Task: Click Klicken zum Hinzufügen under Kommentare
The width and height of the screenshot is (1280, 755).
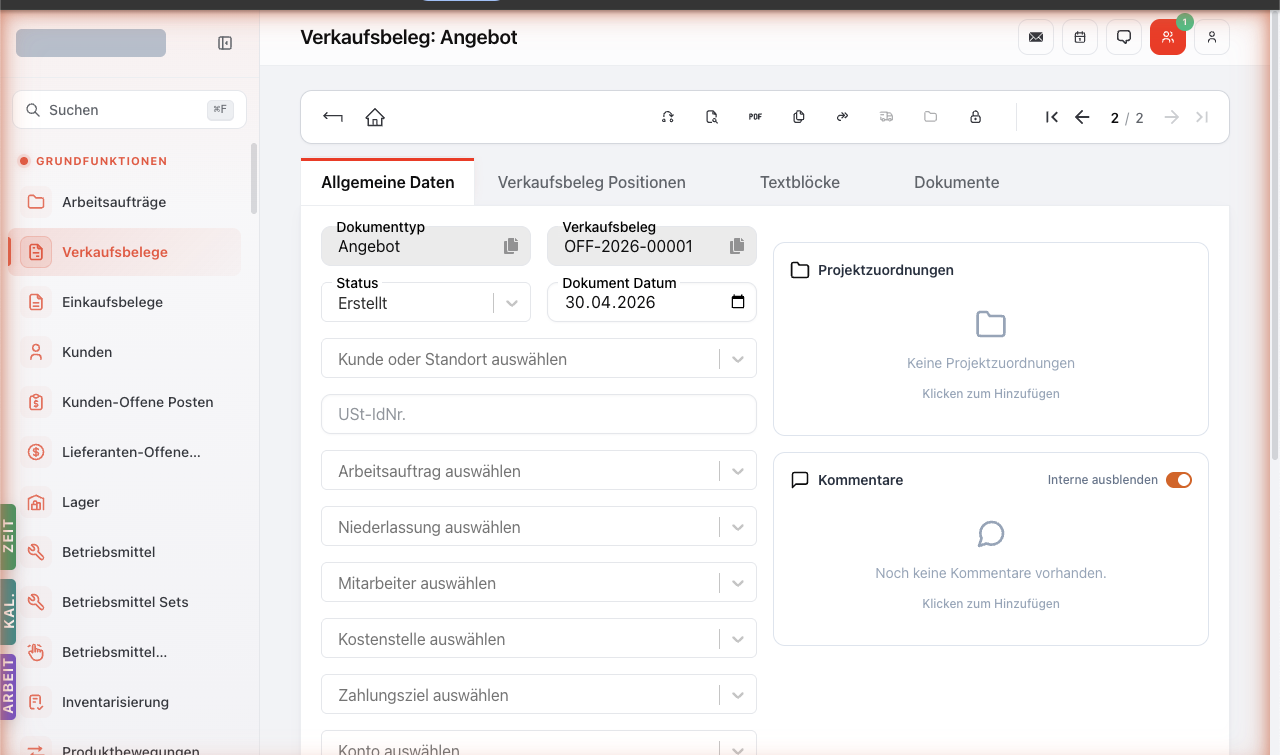Action: 991,604
